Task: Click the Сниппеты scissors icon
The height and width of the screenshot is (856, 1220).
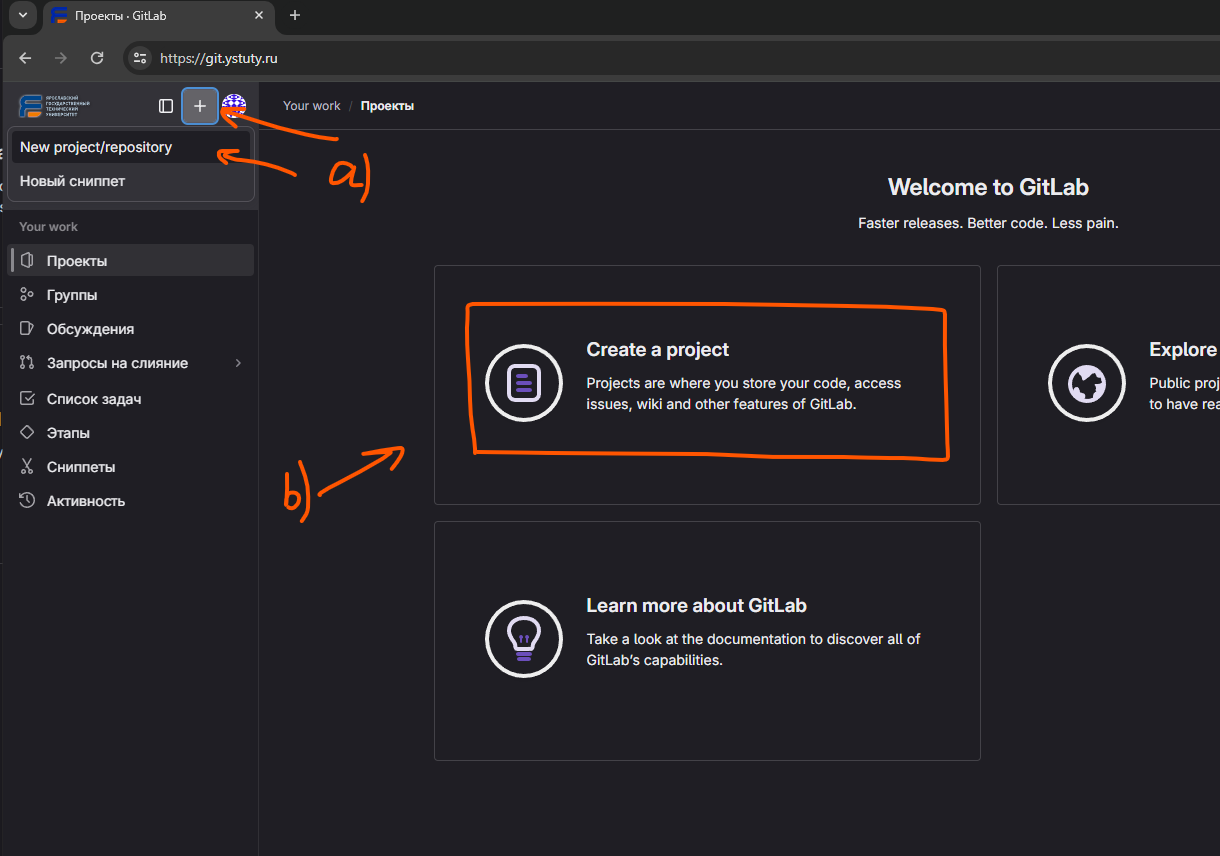Action: (x=27, y=467)
